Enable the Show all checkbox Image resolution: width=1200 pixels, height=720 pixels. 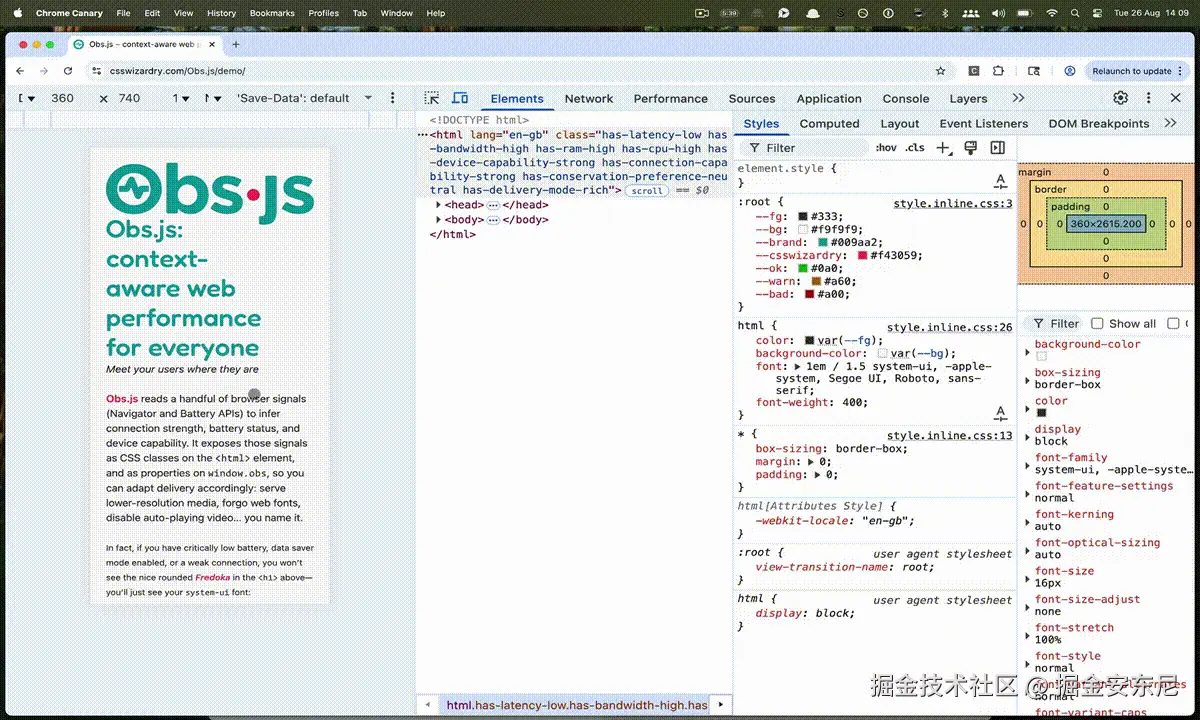point(1097,323)
